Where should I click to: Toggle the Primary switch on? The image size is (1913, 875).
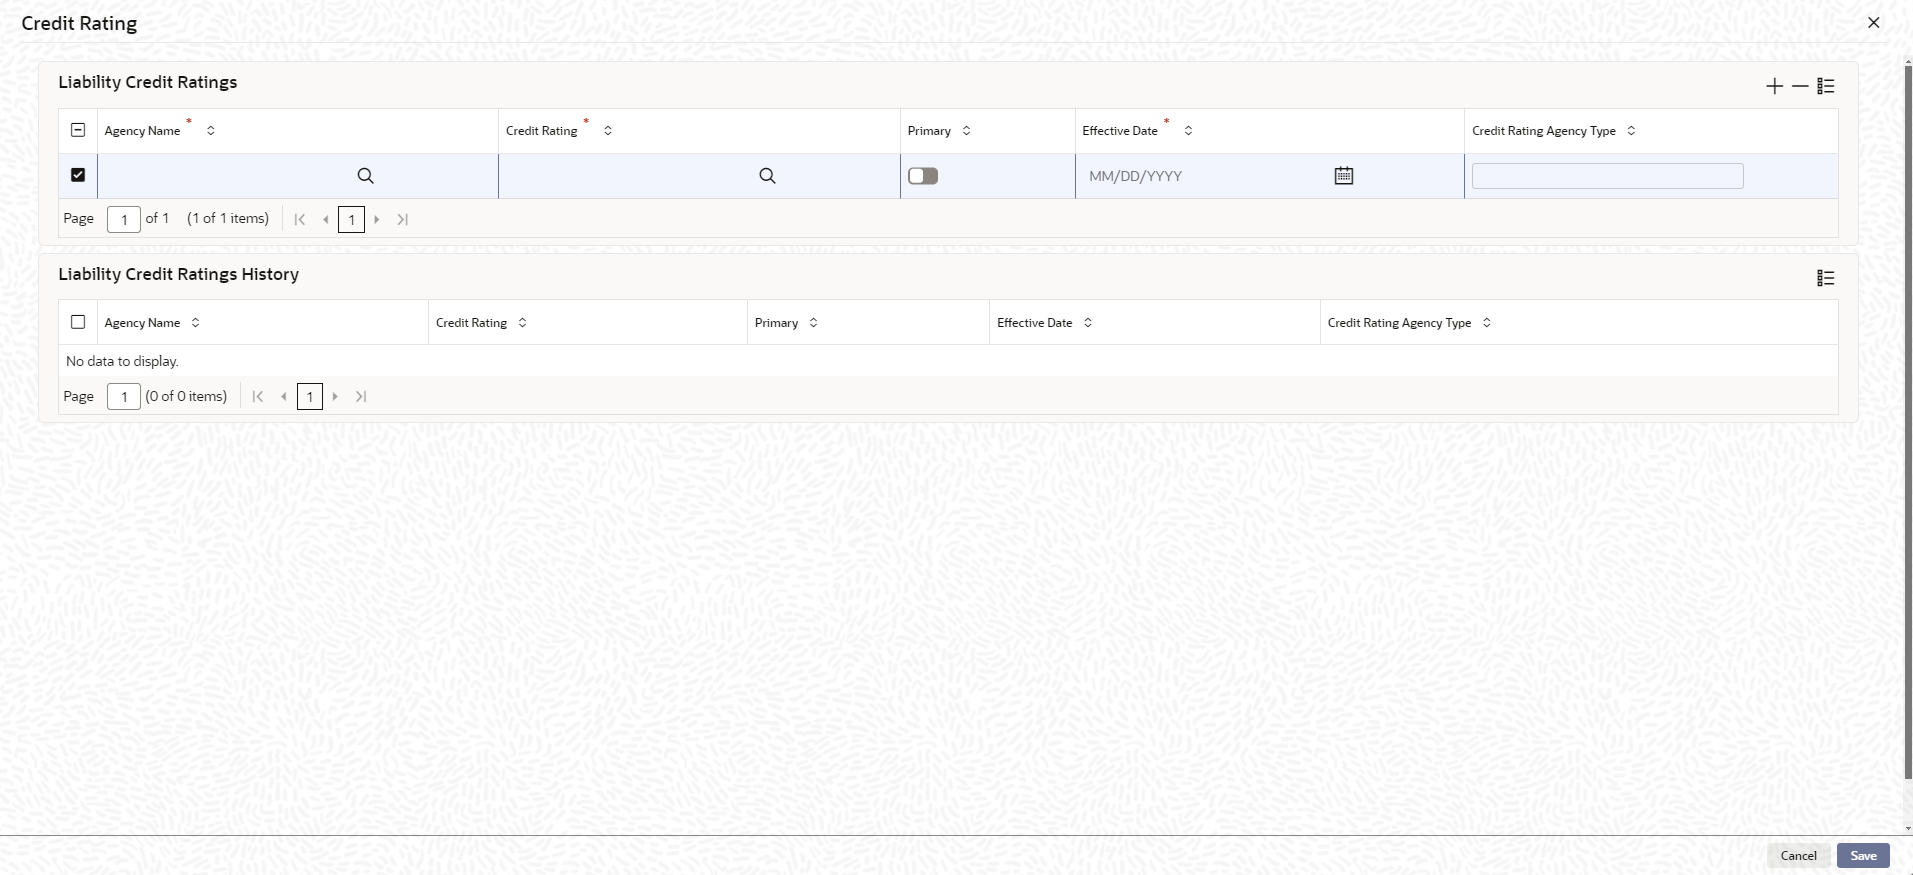click(x=923, y=176)
